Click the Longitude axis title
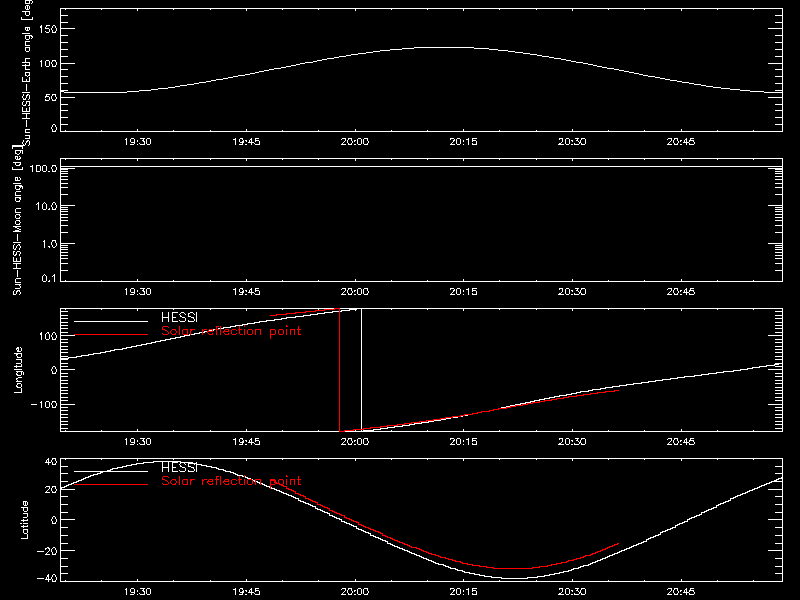Image resolution: width=800 pixels, height=600 pixels. 18,370
